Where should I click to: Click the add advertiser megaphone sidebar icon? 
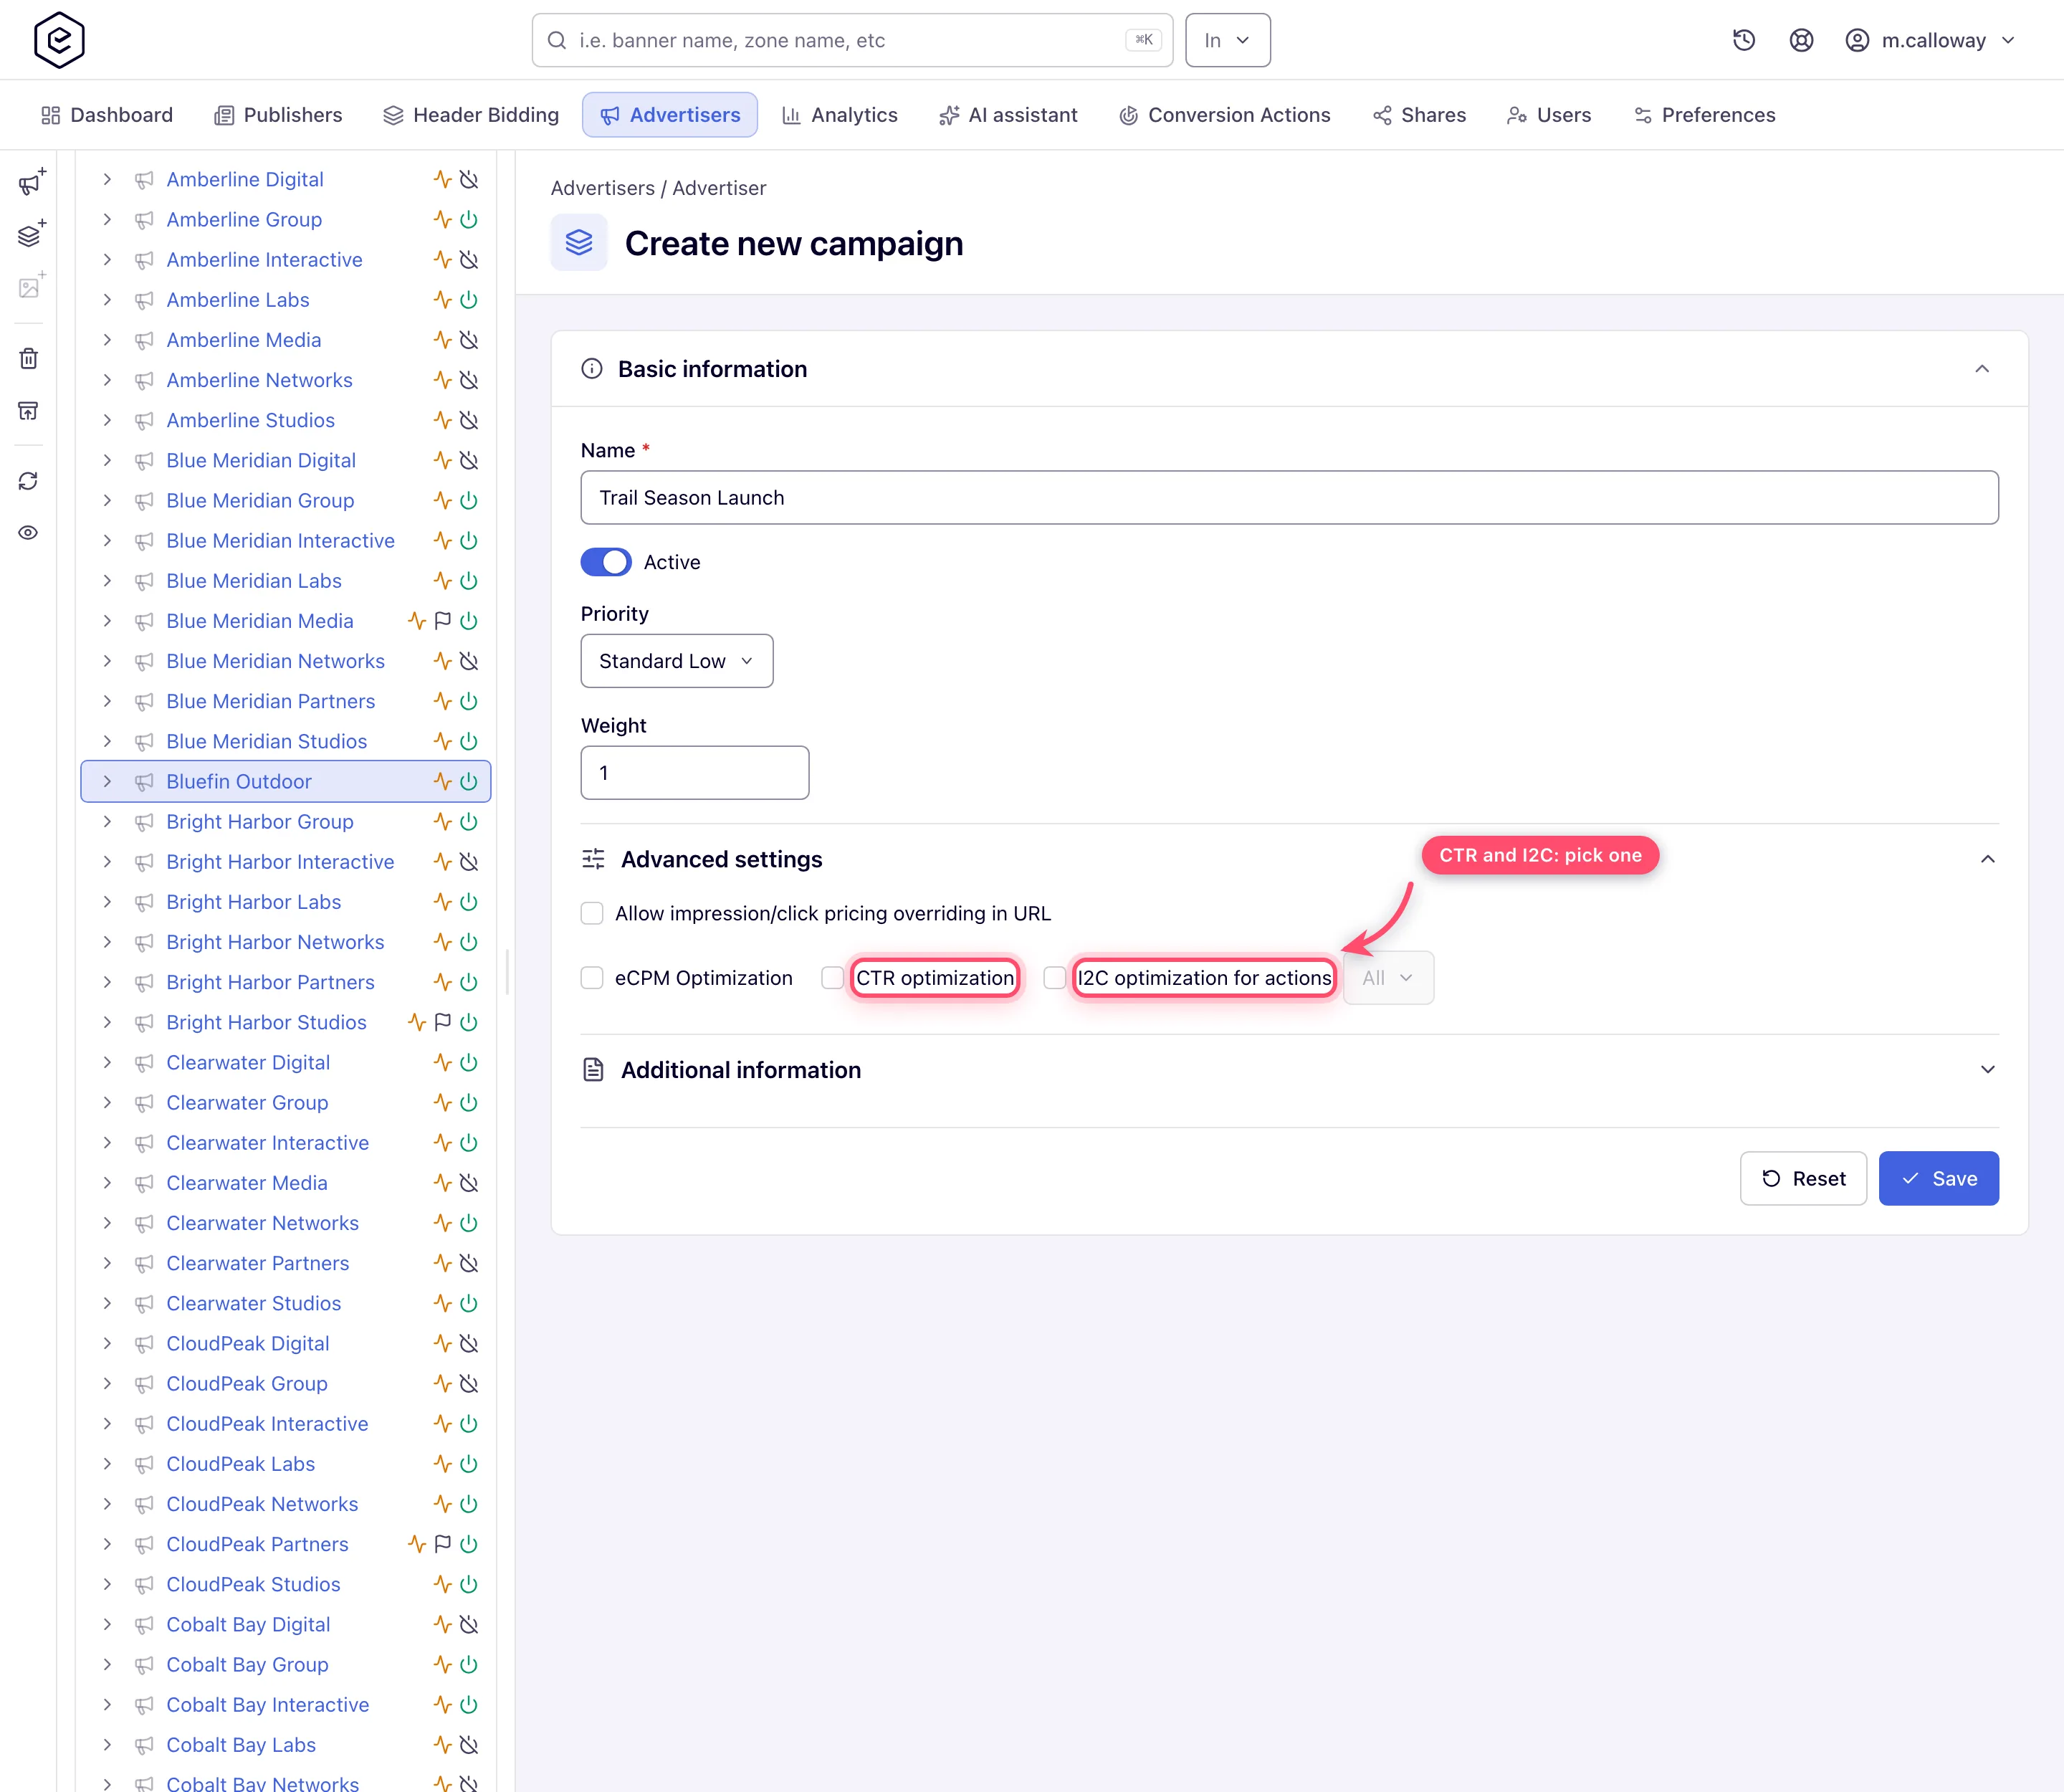(x=31, y=182)
